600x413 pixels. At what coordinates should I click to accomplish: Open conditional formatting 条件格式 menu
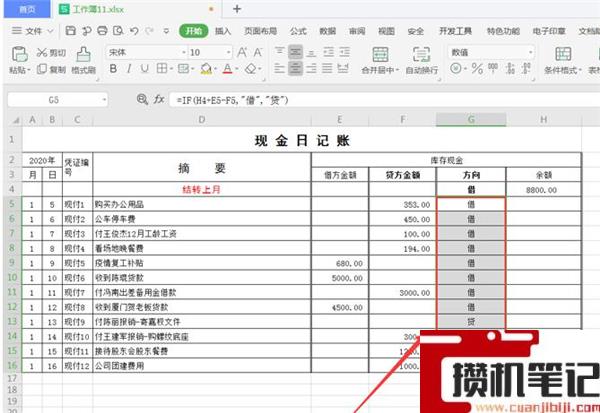tap(563, 60)
